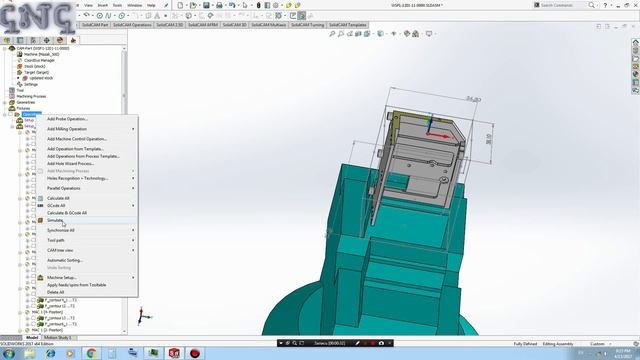
Task: Open the Help menu
Action: (151, 5)
